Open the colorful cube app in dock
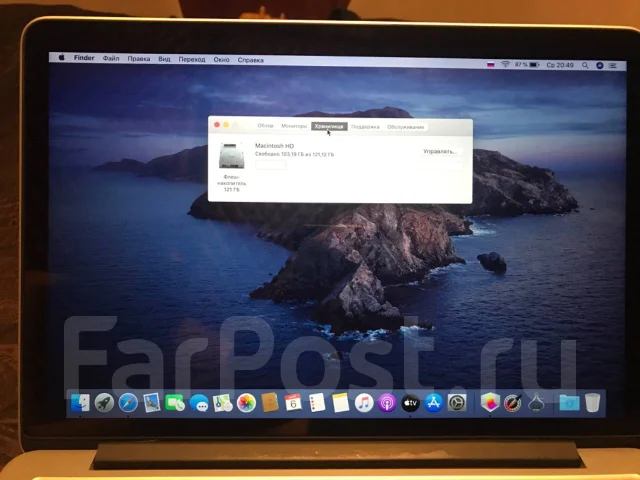 [x=490, y=403]
